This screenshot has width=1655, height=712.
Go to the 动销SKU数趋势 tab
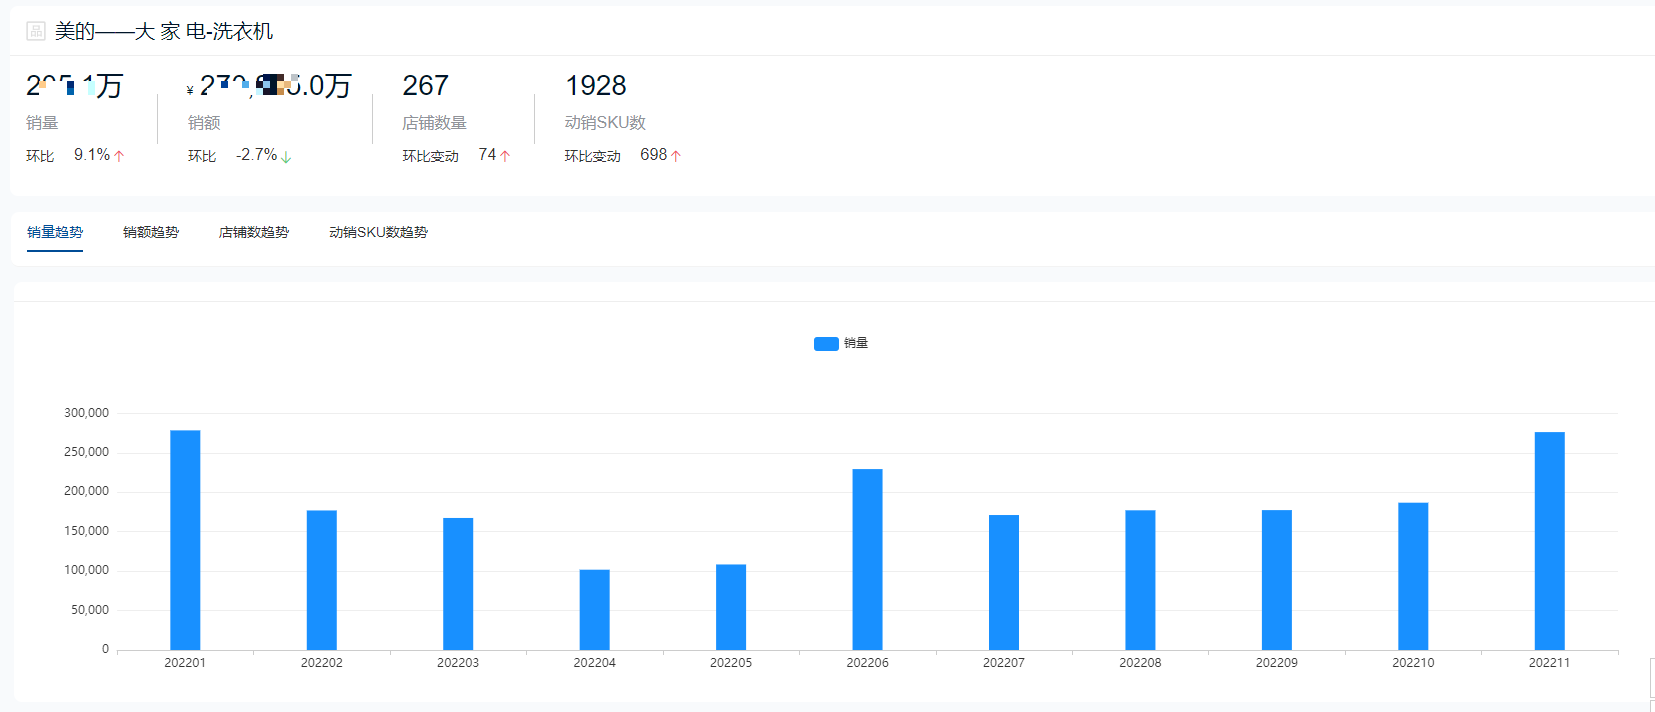pyautogui.click(x=378, y=232)
